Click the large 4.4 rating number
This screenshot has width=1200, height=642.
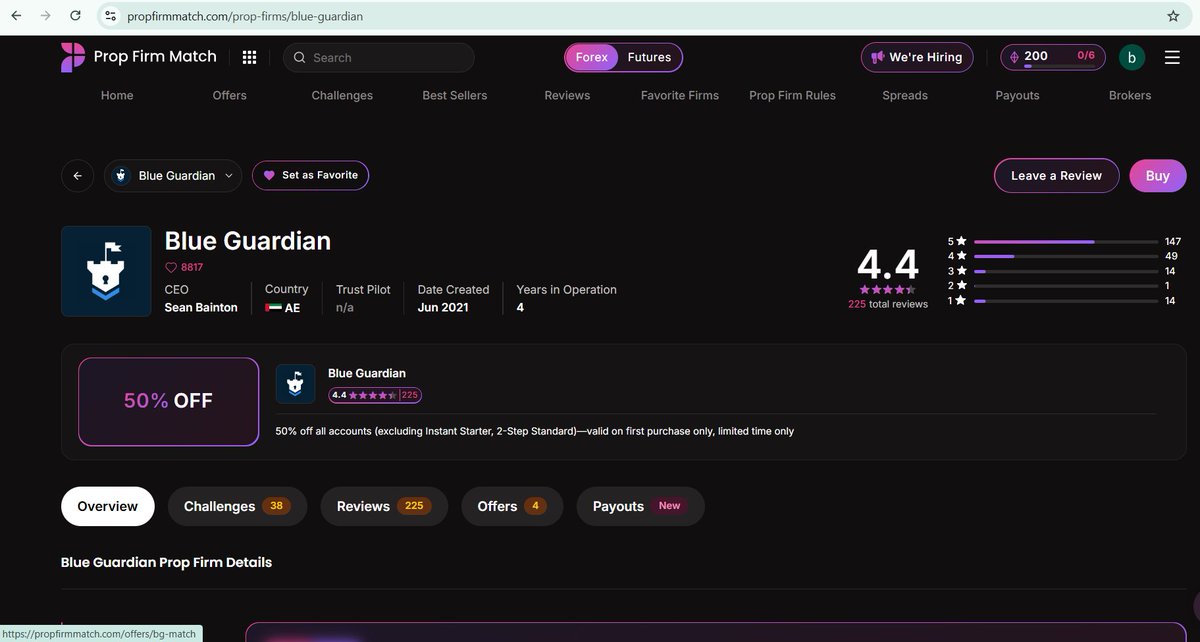(888, 264)
